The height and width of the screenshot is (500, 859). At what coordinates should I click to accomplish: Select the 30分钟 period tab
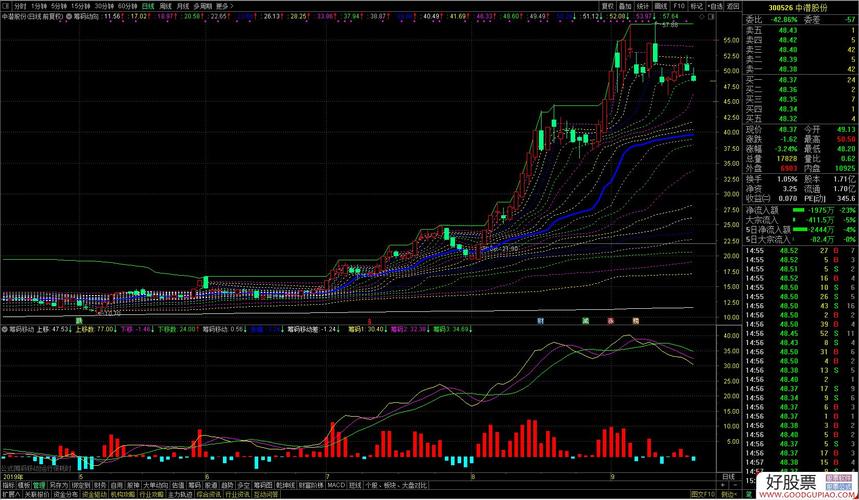point(103,6)
